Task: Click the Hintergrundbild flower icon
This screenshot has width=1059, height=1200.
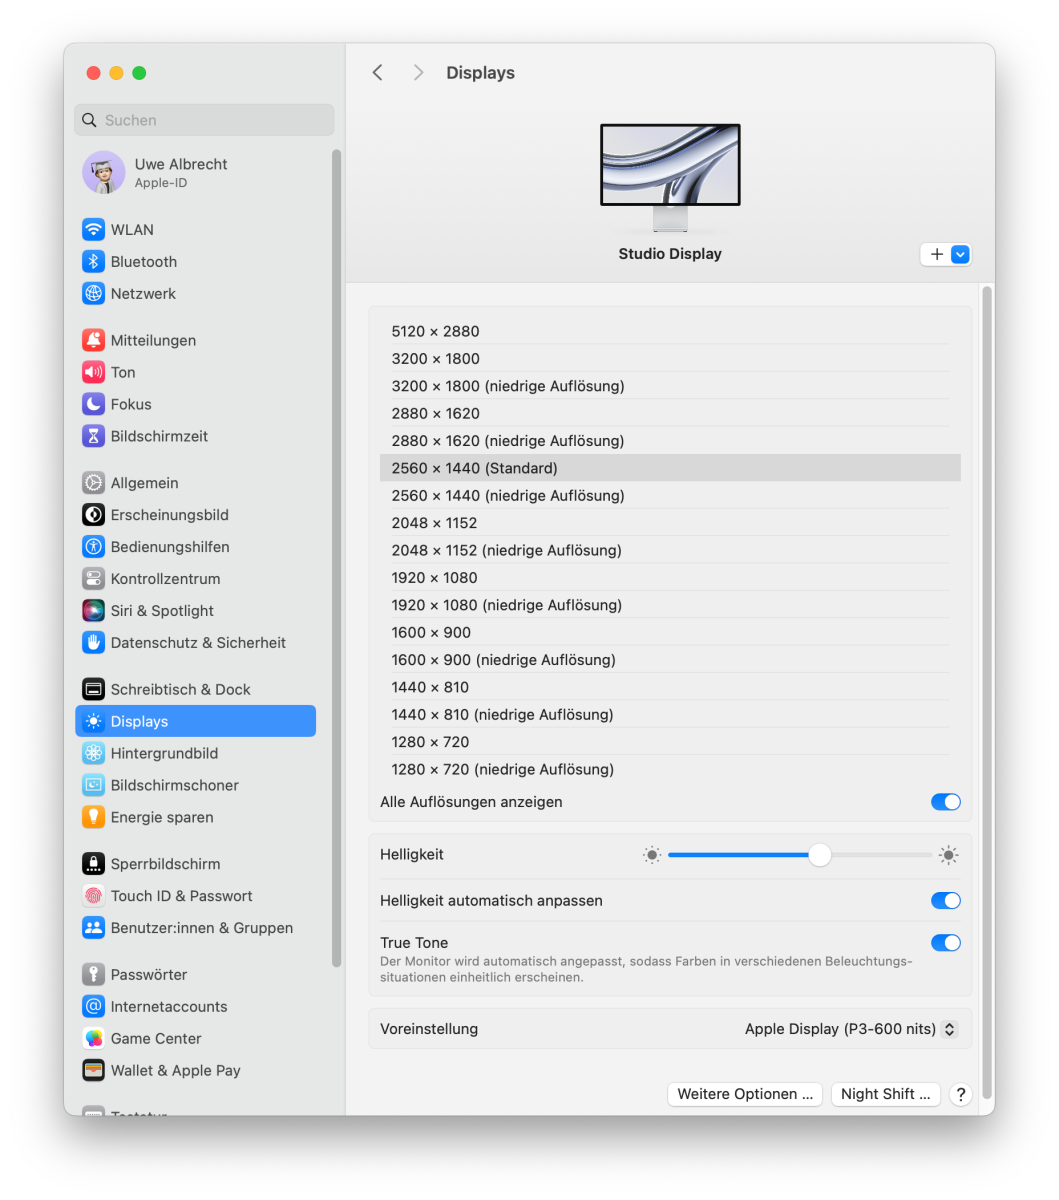Action: [93, 754]
